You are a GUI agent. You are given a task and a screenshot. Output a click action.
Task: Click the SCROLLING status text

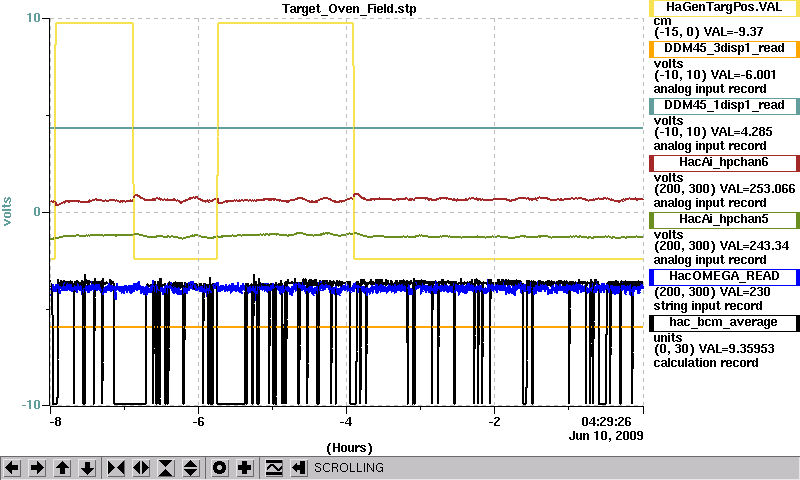tap(348, 468)
